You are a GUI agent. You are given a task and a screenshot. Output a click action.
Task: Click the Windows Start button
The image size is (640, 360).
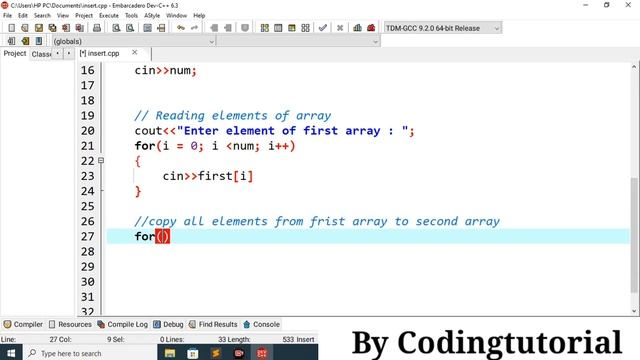[11, 353]
